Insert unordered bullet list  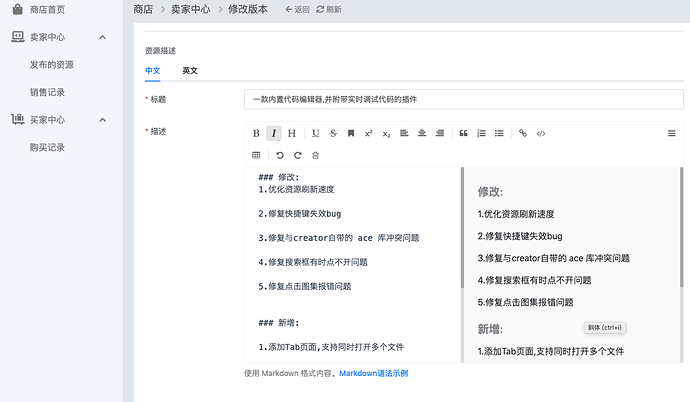tap(499, 133)
